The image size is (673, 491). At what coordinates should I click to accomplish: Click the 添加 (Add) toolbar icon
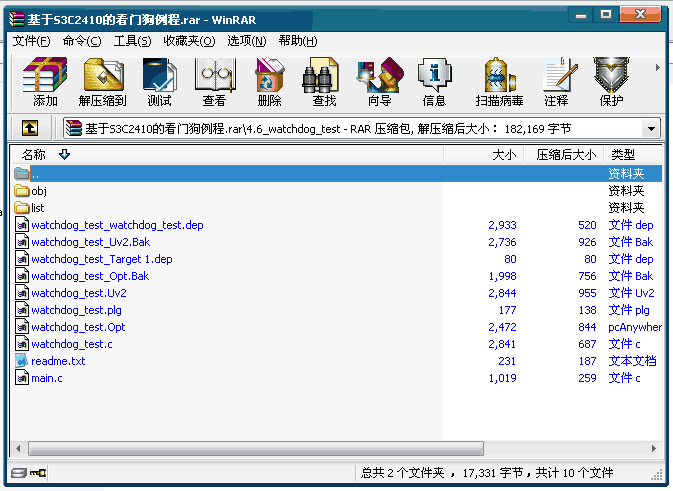click(x=45, y=75)
